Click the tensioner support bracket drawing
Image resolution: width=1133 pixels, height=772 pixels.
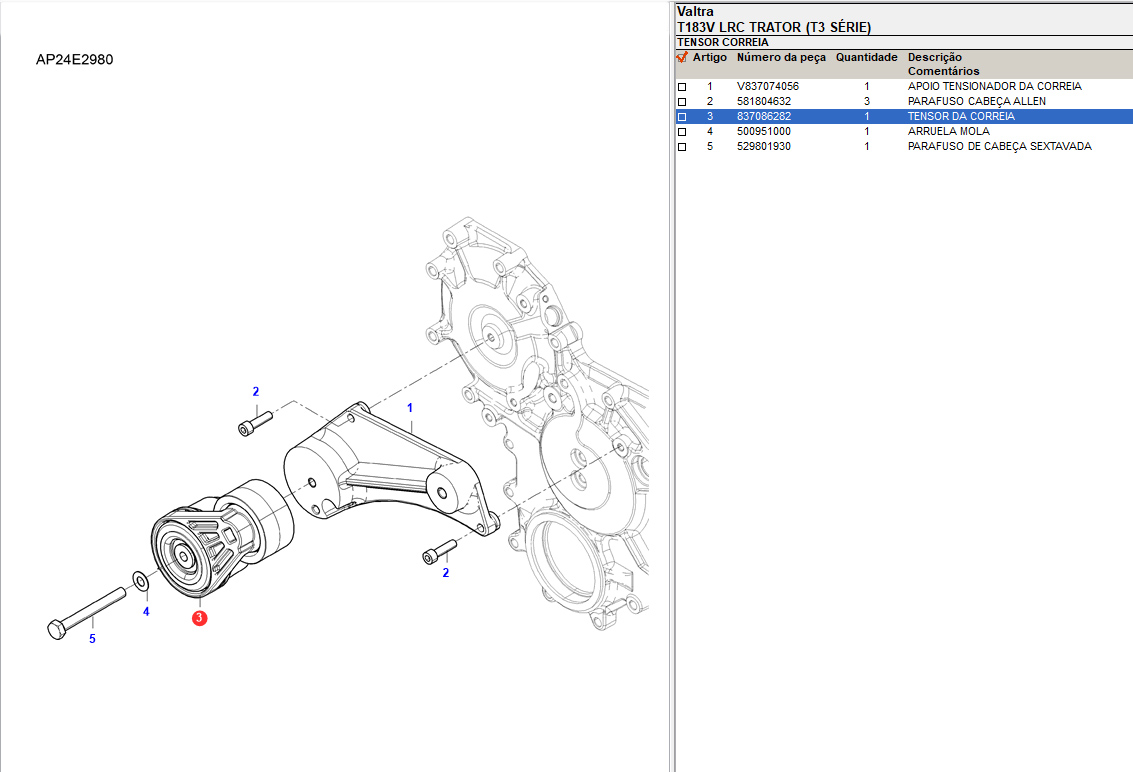pos(390,470)
